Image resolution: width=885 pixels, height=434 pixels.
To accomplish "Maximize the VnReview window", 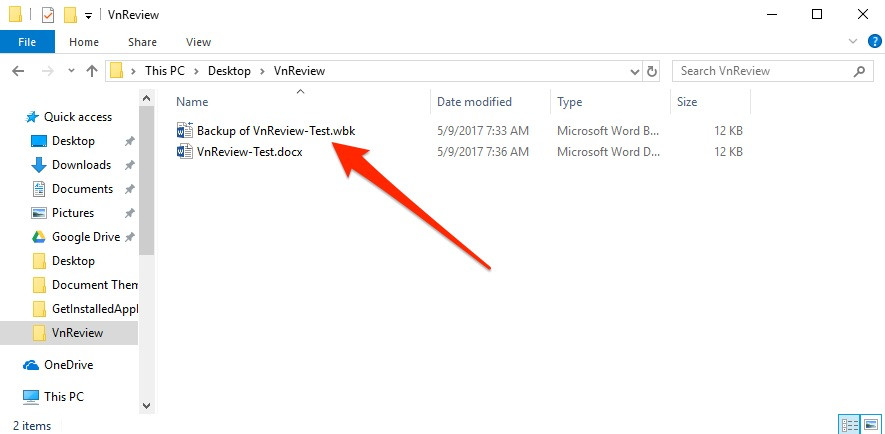I will click(816, 15).
